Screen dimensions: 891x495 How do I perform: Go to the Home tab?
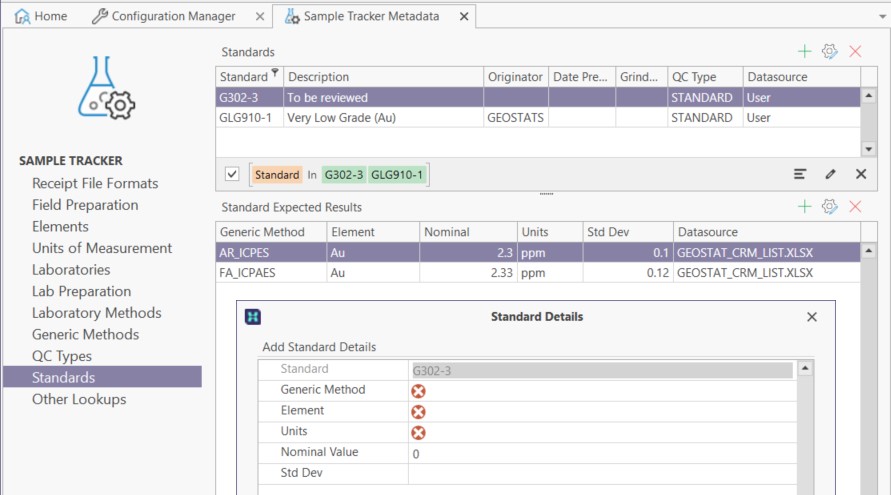[41, 16]
